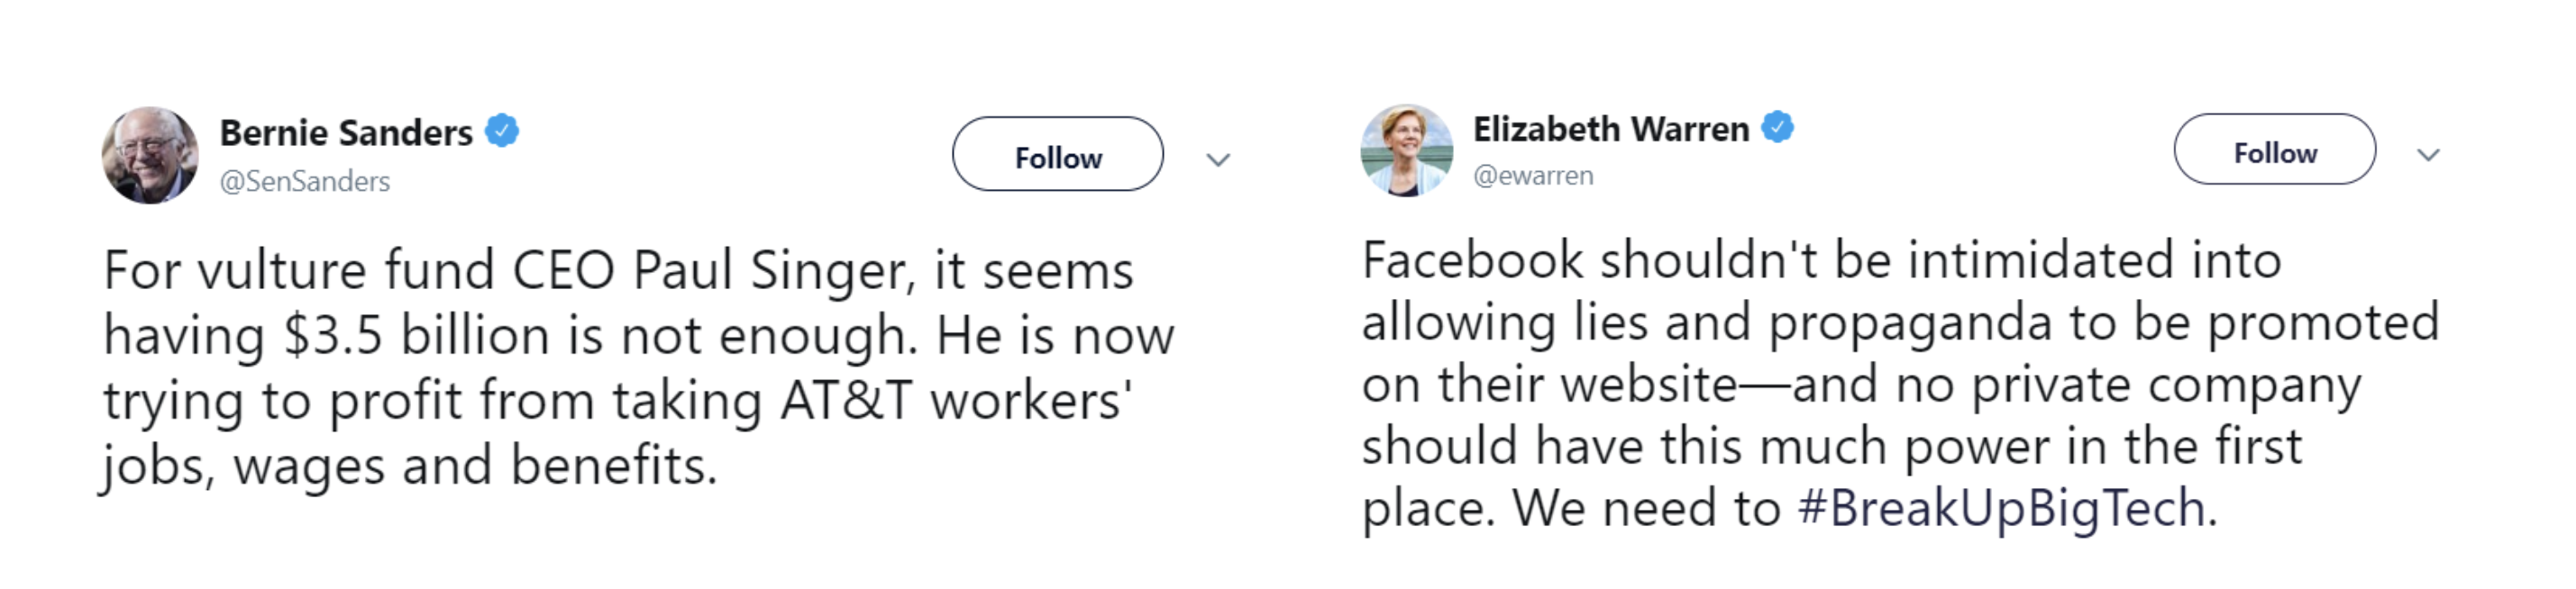Expand the options chevron on Sanders' tweet

click(x=1218, y=159)
